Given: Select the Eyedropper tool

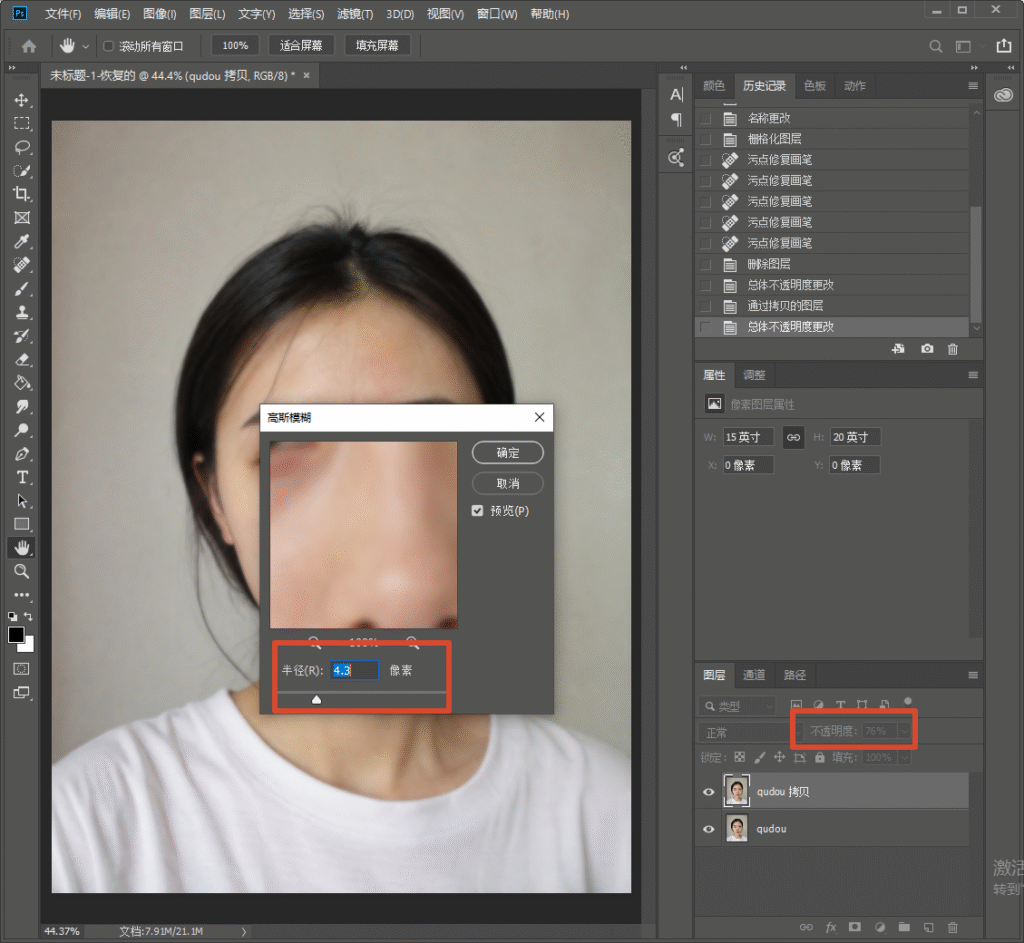Looking at the screenshot, I should coord(22,242).
